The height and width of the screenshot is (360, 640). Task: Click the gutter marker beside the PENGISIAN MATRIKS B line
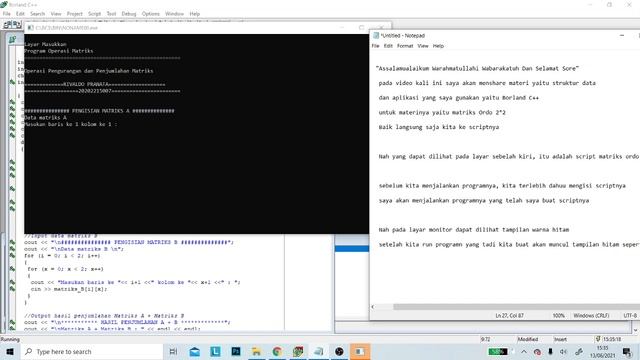12,242
